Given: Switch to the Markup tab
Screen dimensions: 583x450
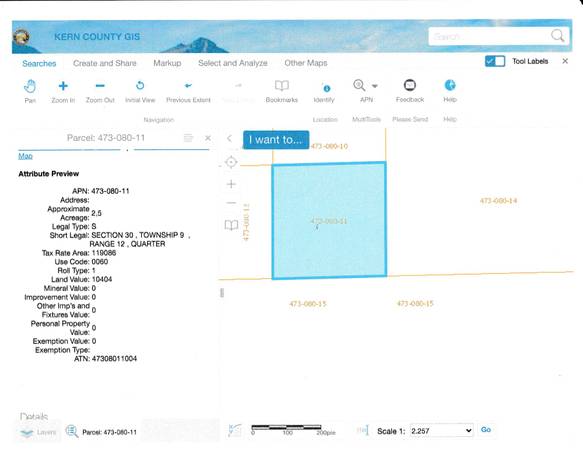Looking at the screenshot, I should coord(167,63).
